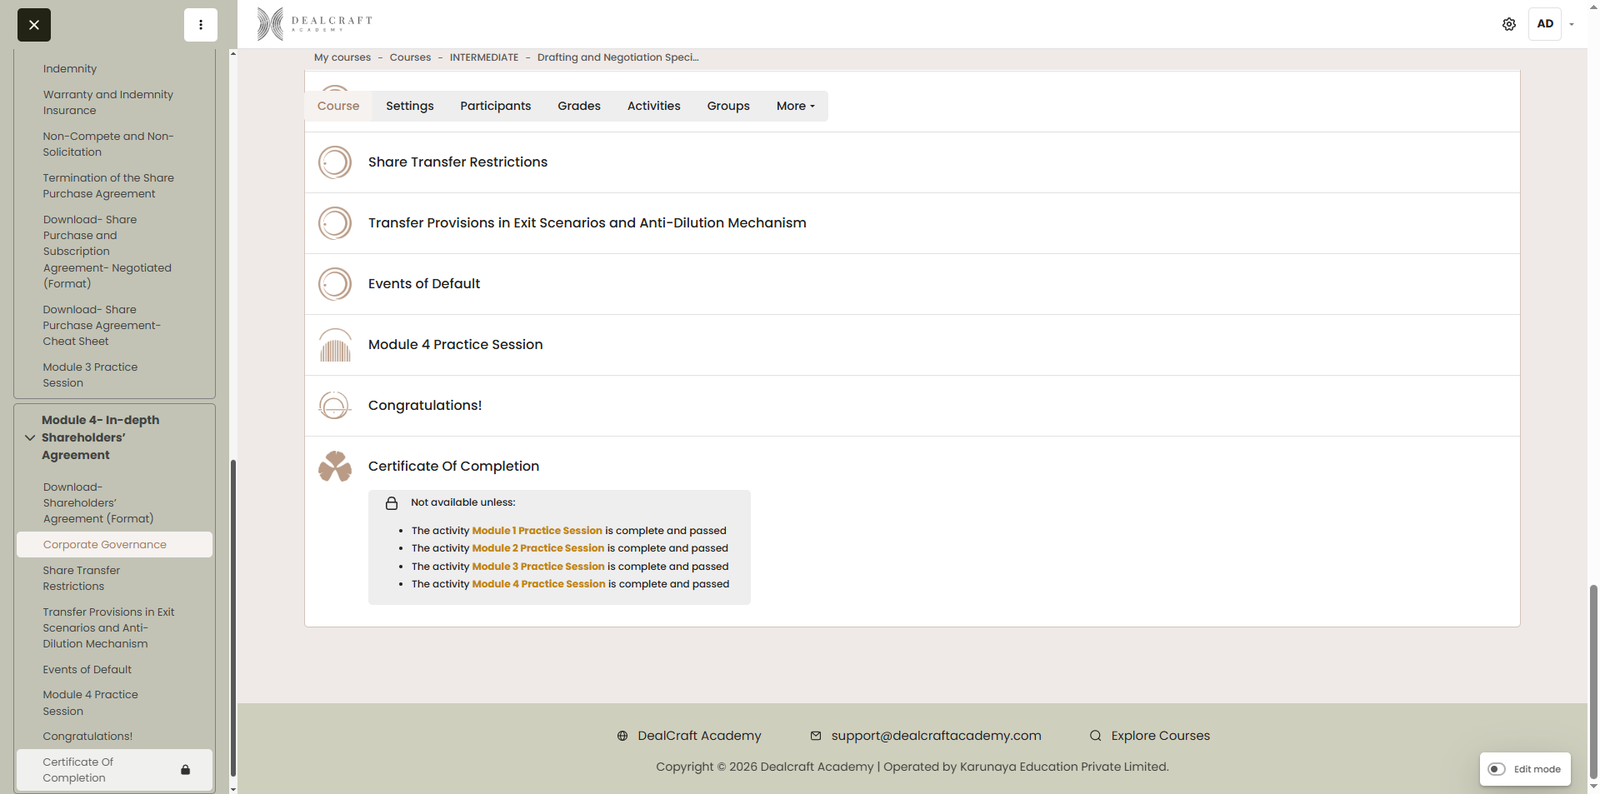1600x794 pixels.
Task: Open the More dropdown tab
Action: point(796,106)
